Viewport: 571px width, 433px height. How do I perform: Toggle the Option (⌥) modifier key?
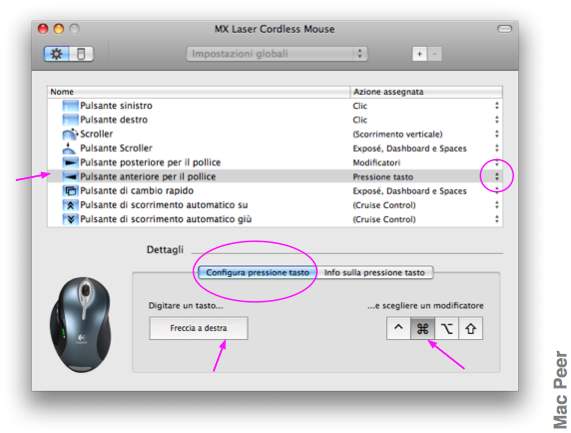(446, 328)
